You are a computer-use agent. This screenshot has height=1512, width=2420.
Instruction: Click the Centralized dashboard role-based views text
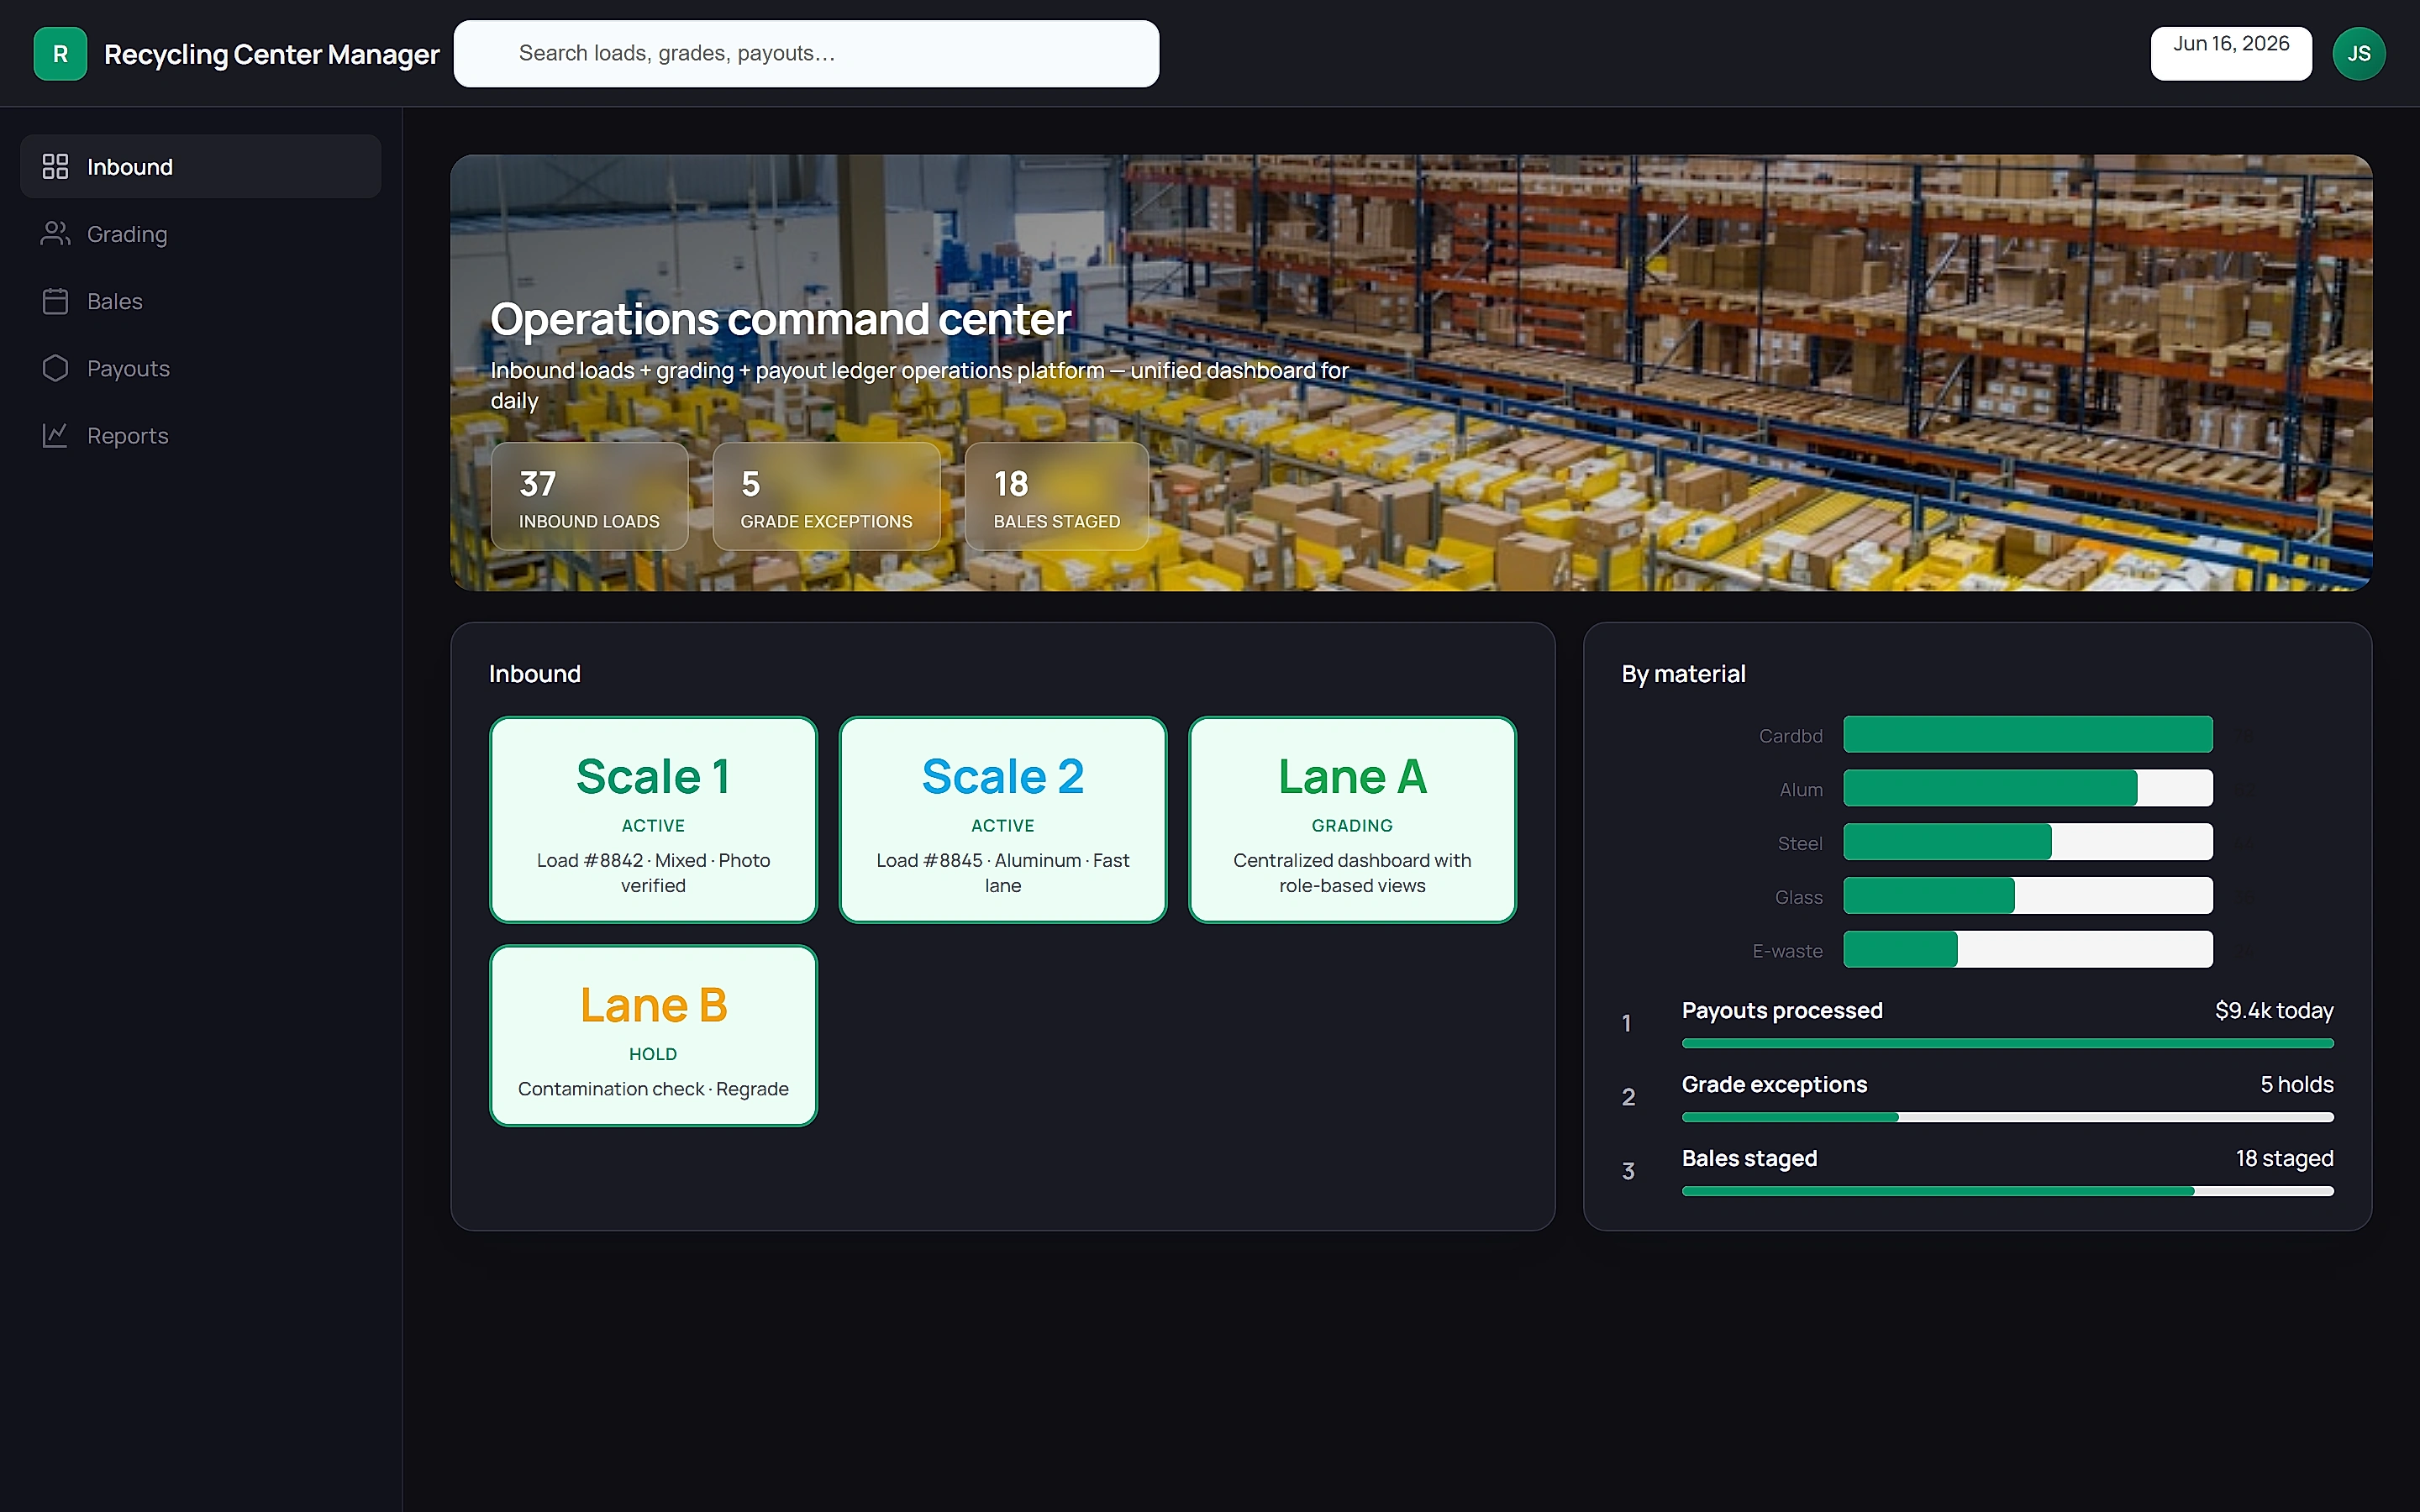[1352, 872]
